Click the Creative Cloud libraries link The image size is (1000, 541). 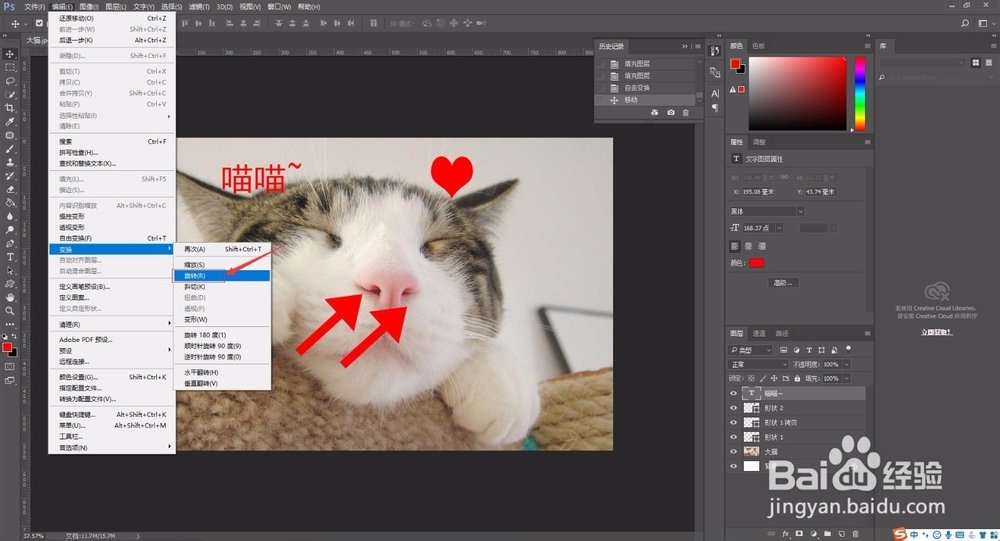(936, 332)
